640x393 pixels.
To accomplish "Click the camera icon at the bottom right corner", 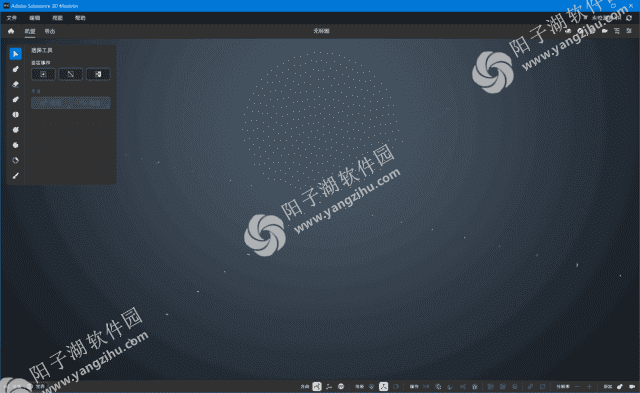I will pyautogui.click(x=632, y=386).
